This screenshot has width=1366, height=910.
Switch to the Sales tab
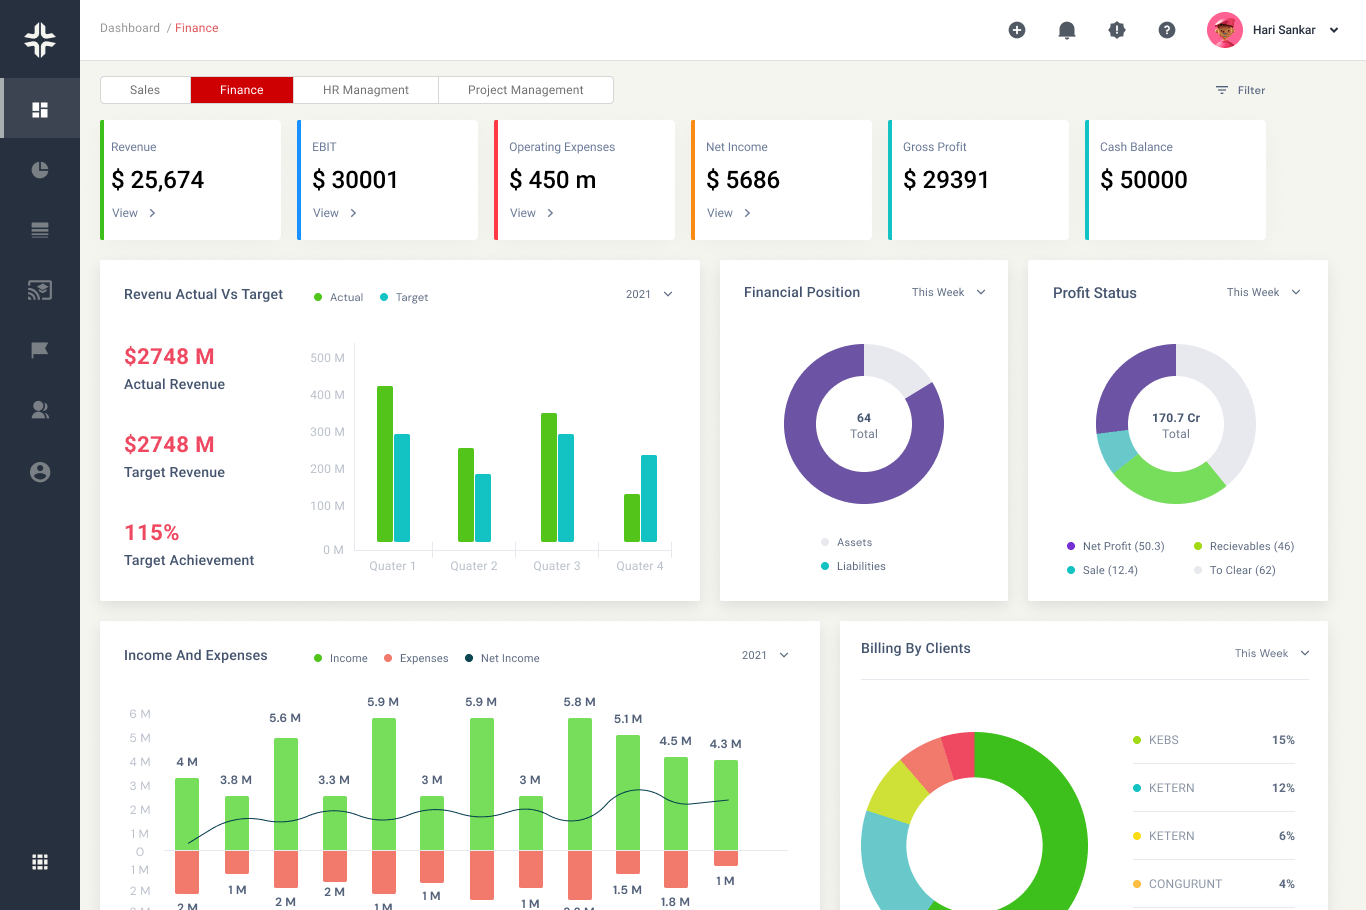(145, 90)
